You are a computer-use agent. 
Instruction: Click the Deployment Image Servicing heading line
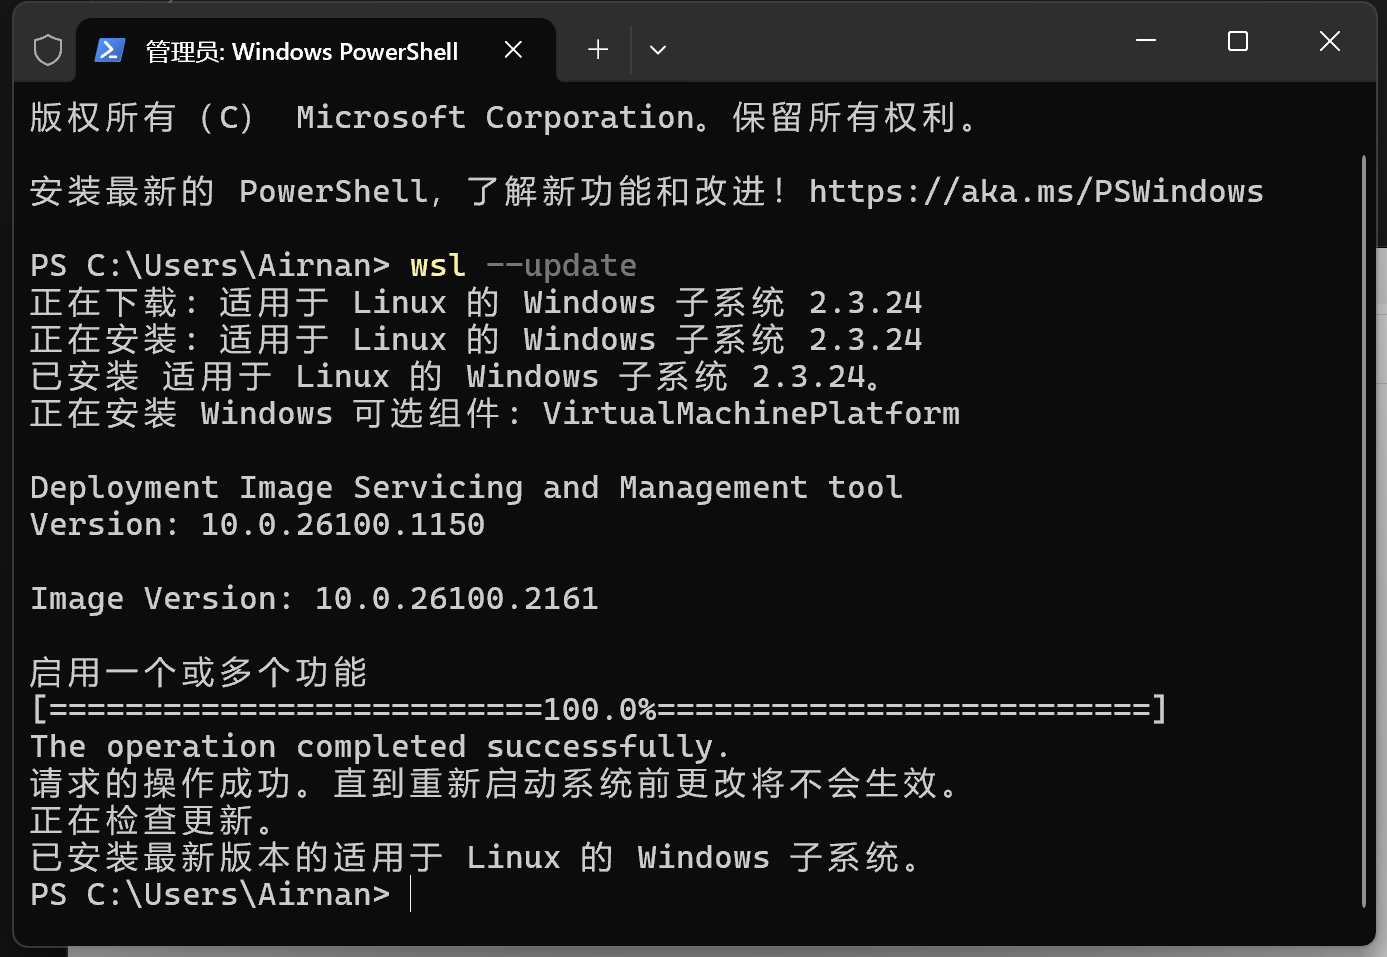point(466,487)
